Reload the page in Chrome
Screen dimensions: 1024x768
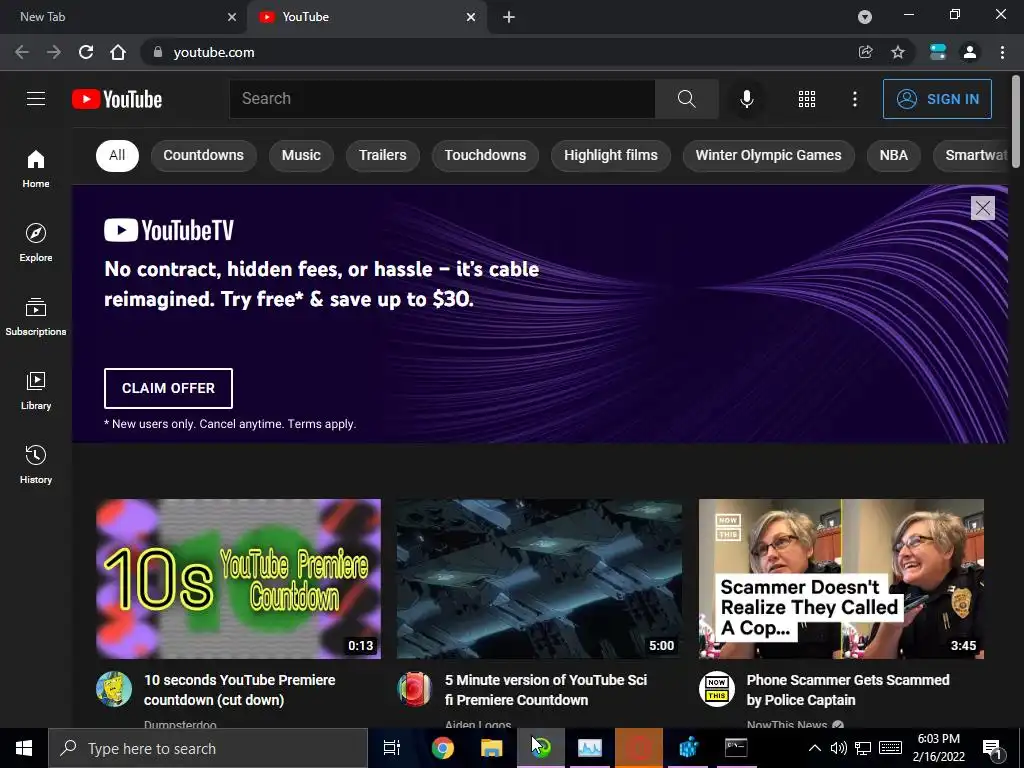[86, 52]
